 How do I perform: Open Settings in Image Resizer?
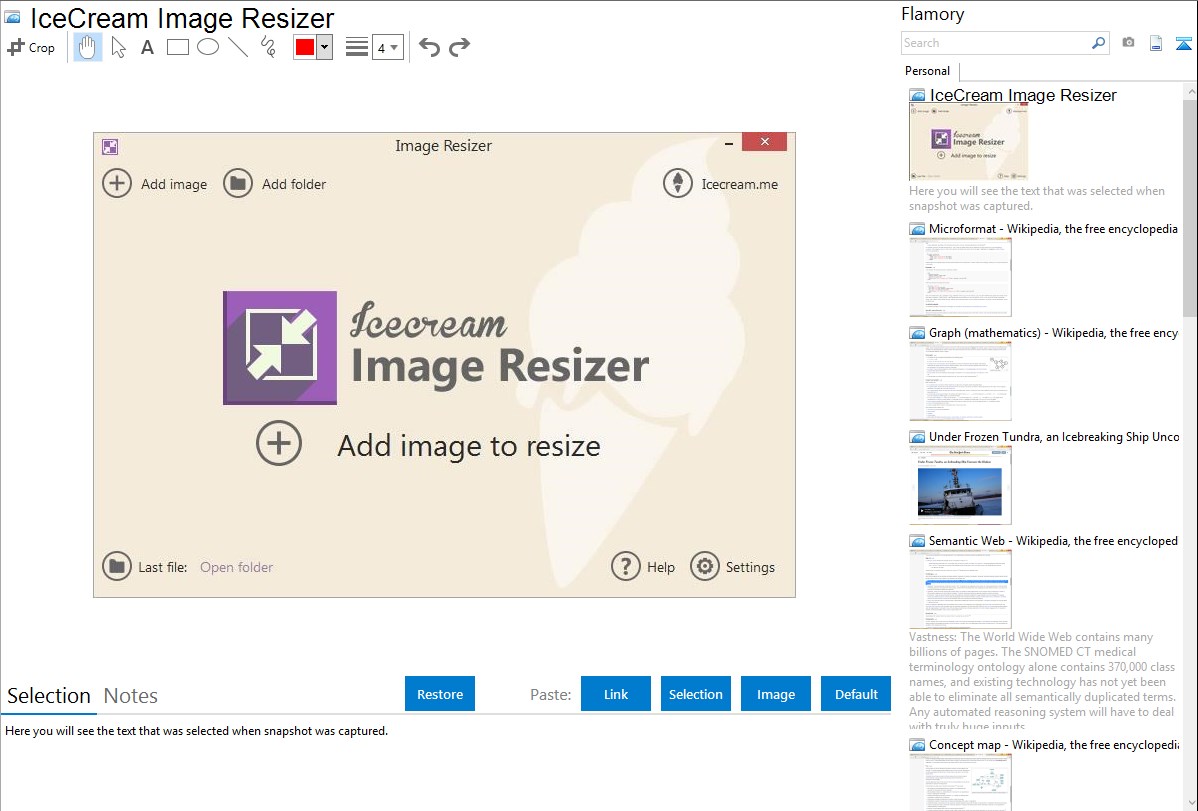click(x=733, y=566)
